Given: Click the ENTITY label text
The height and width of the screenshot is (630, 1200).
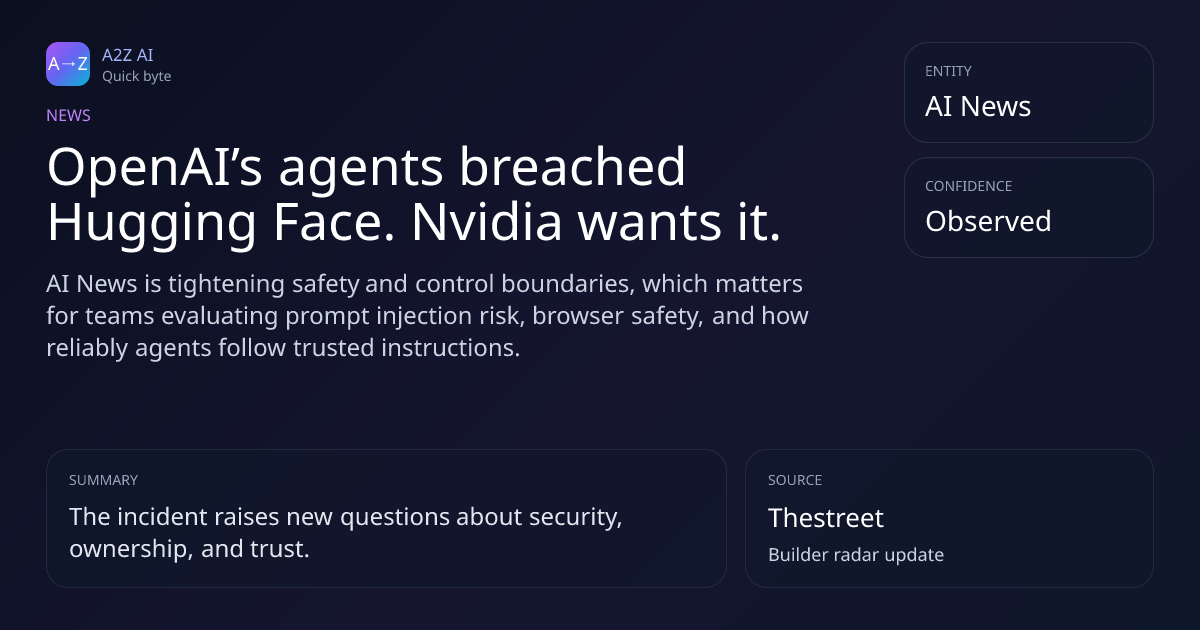Looking at the screenshot, I should (x=948, y=71).
